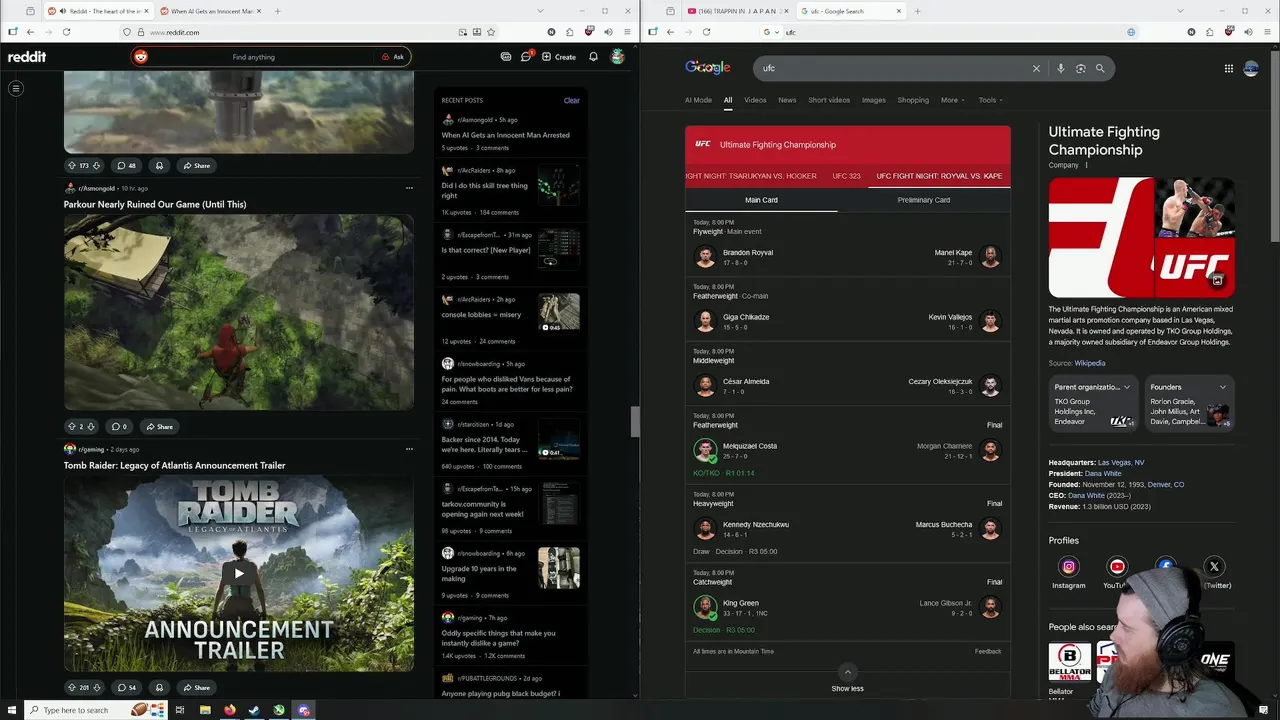Viewport: 1280px width, 720px height.
Task: Open options menu for Parkour post
Action: click(409, 188)
